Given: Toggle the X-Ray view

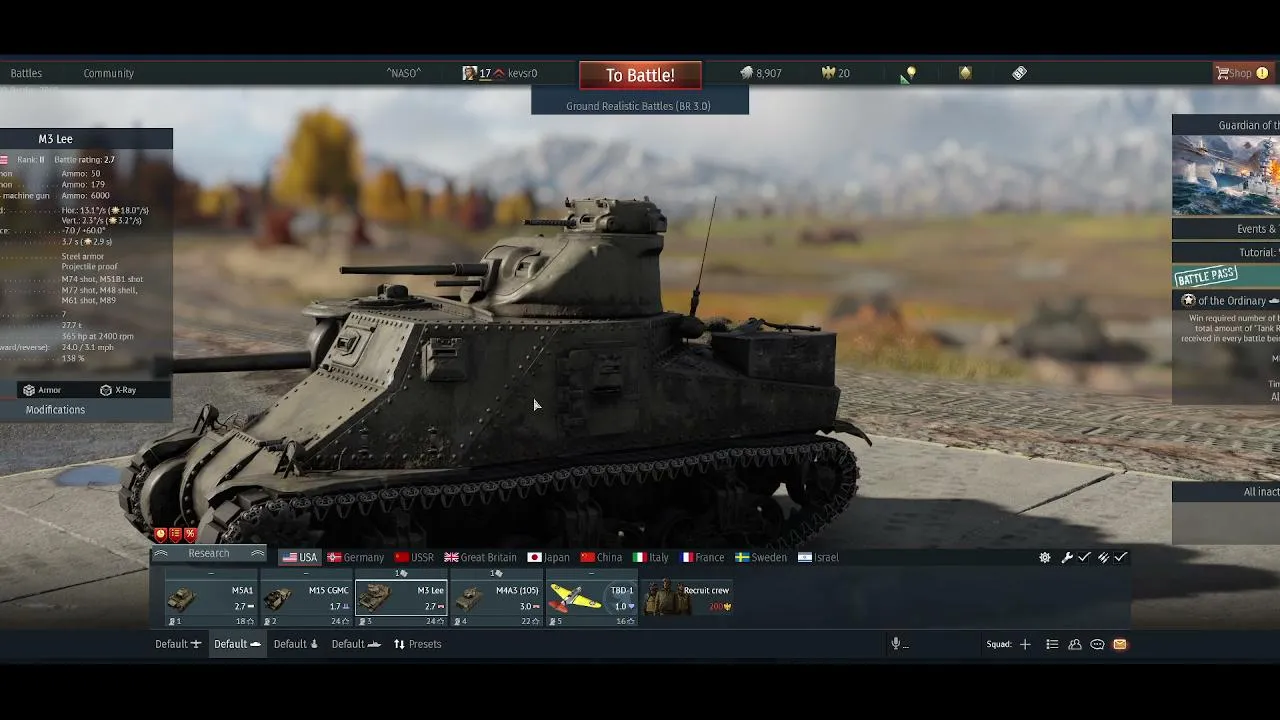Looking at the screenshot, I should click(118, 390).
